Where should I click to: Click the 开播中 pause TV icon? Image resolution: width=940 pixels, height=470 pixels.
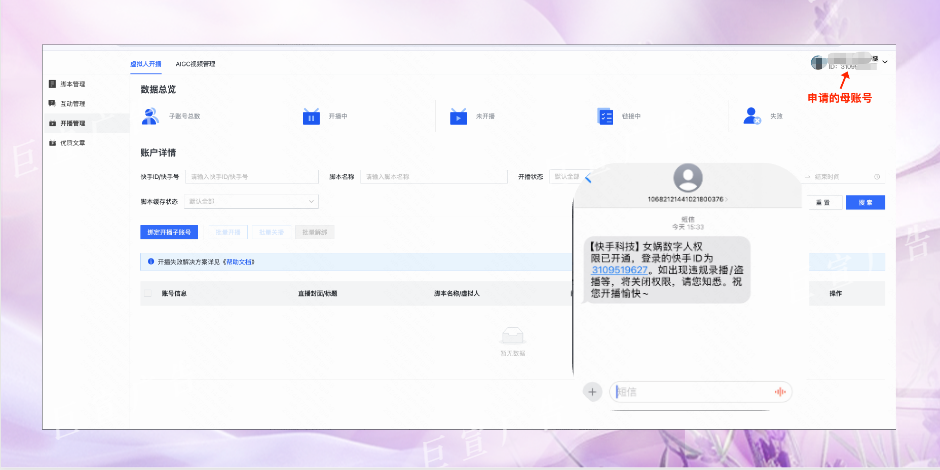311,116
